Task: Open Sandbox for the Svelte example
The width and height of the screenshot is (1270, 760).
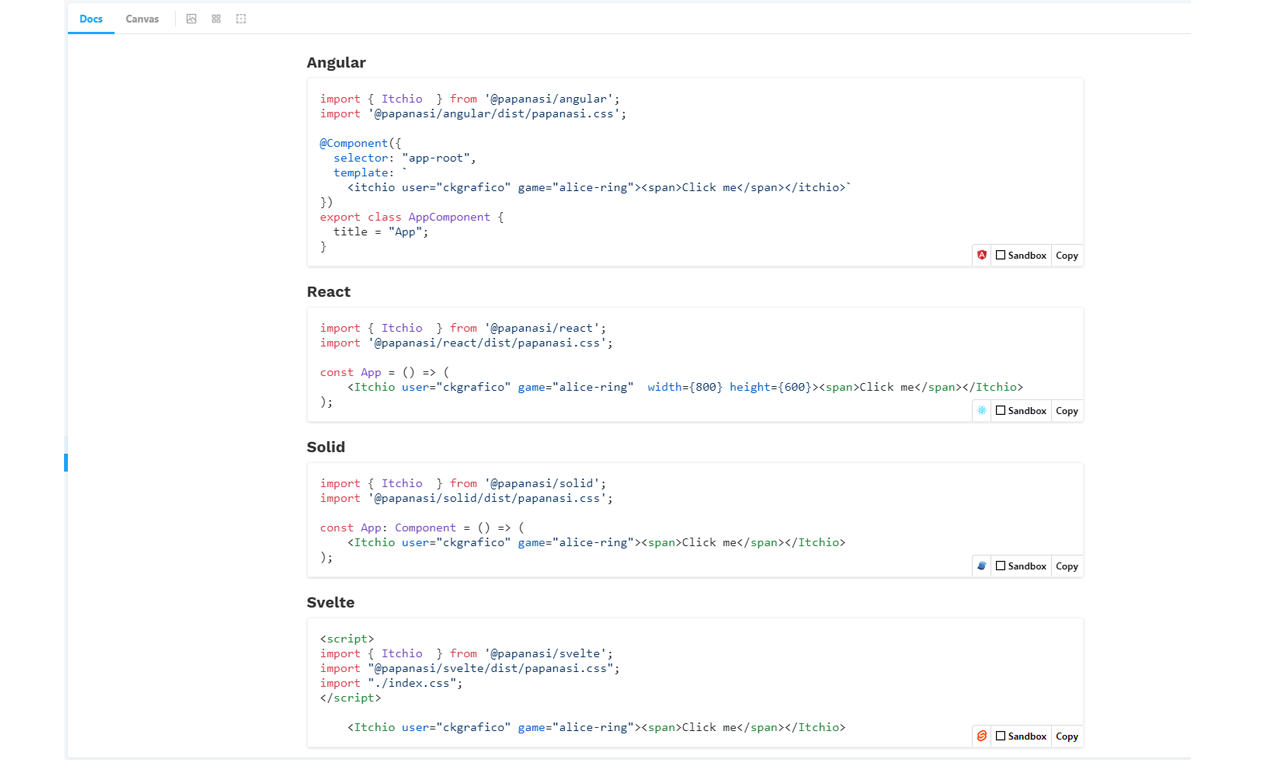Action: [x=1021, y=736]
